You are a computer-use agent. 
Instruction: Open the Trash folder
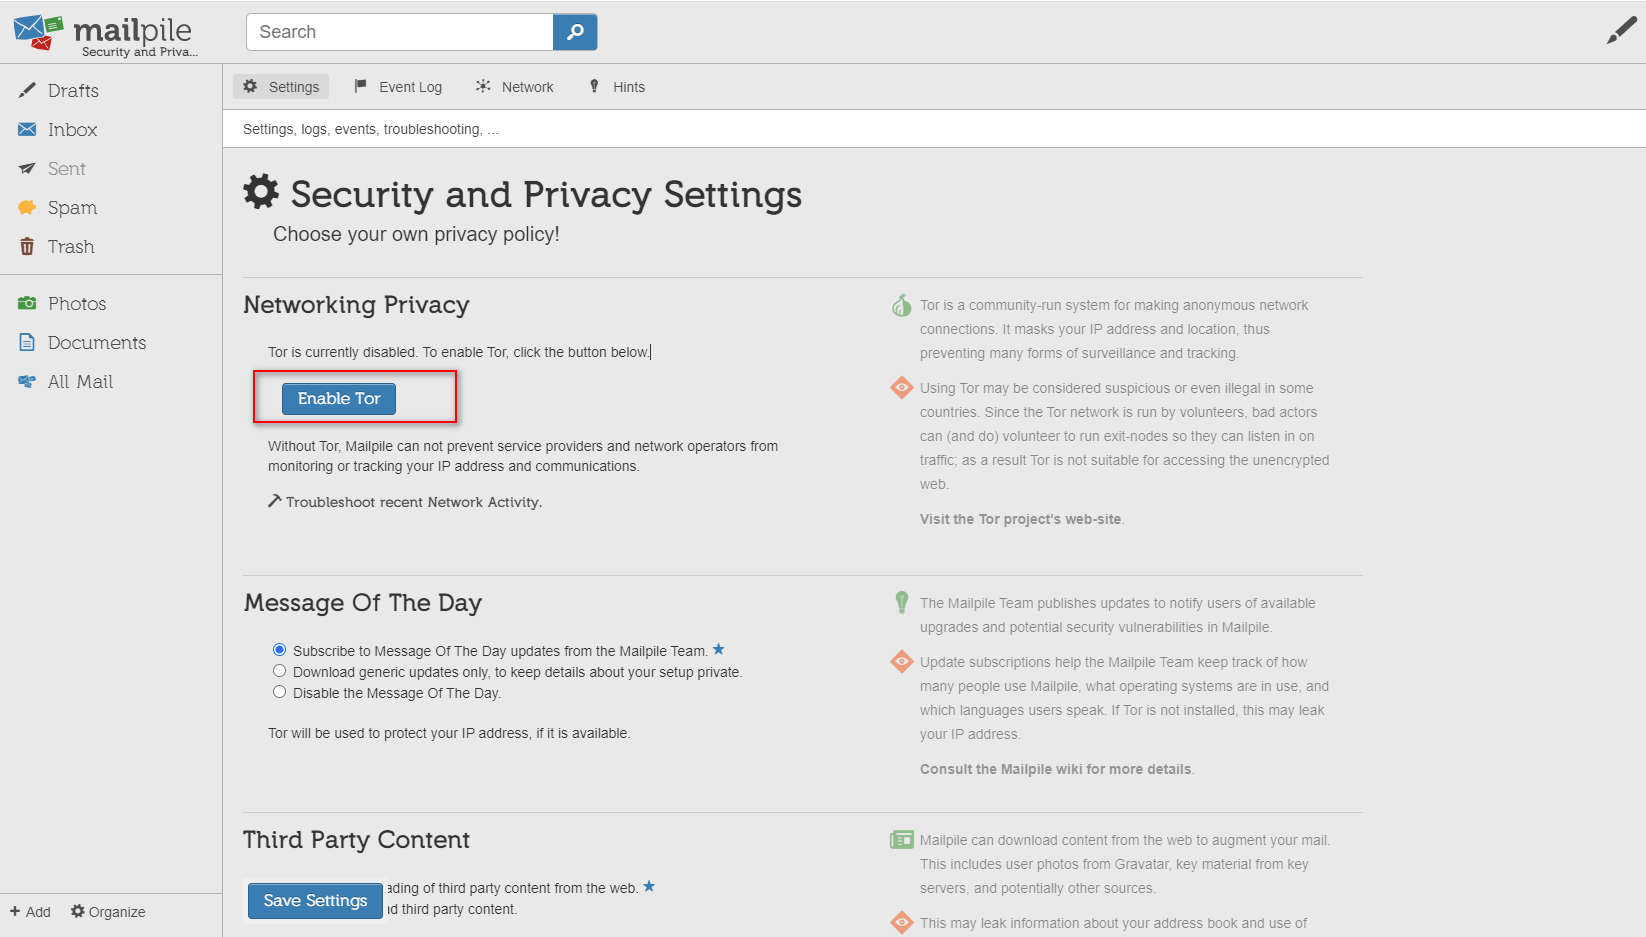coord(71,247)
